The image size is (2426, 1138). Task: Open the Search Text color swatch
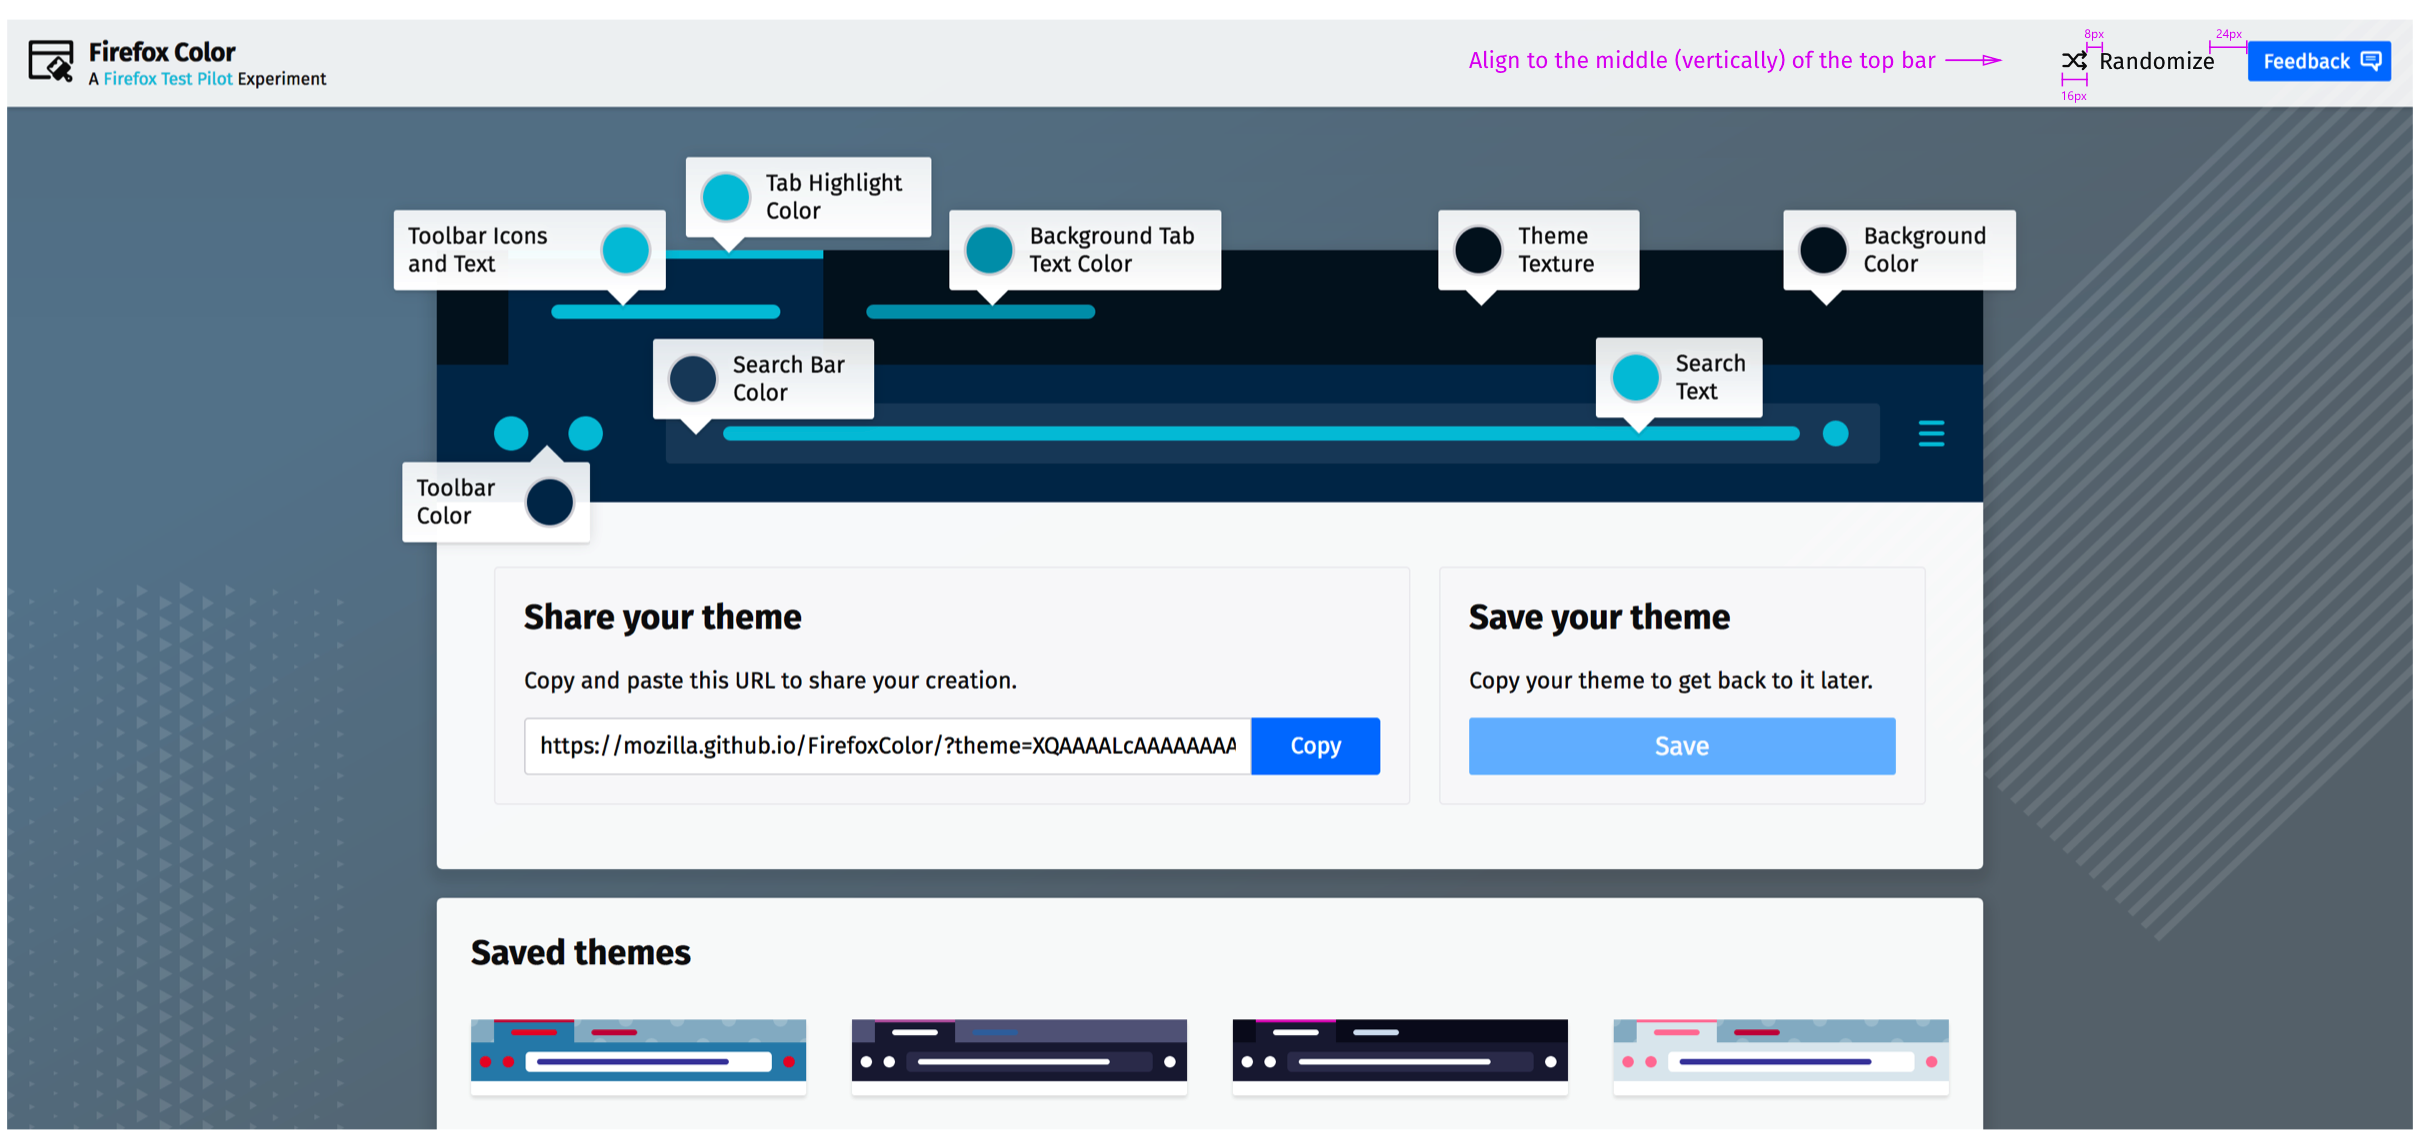coord(1636,378)
